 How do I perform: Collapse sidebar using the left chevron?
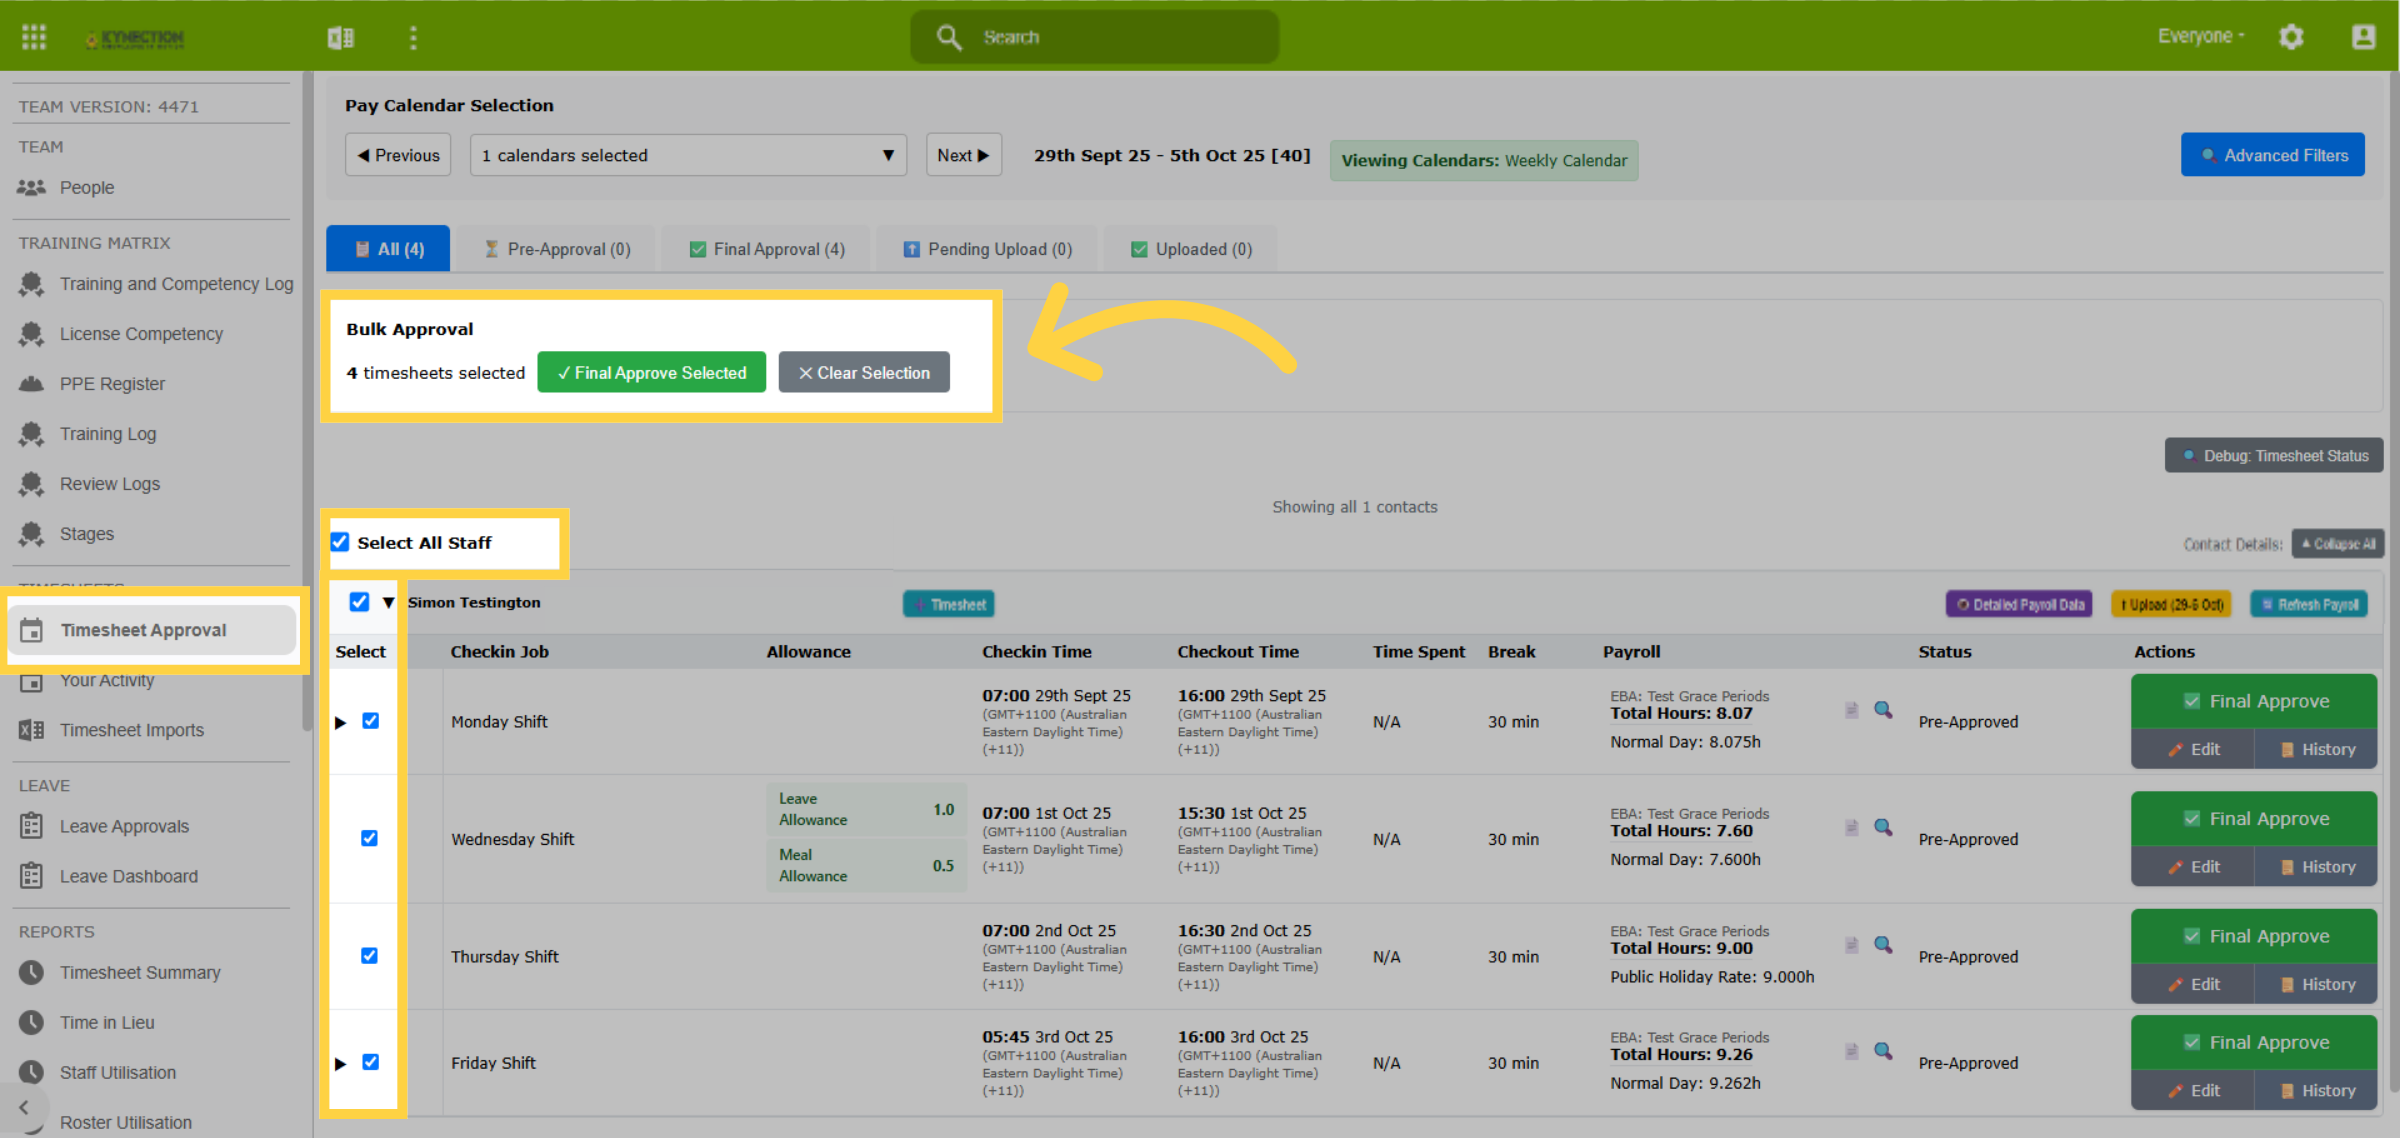(24, 1107)
